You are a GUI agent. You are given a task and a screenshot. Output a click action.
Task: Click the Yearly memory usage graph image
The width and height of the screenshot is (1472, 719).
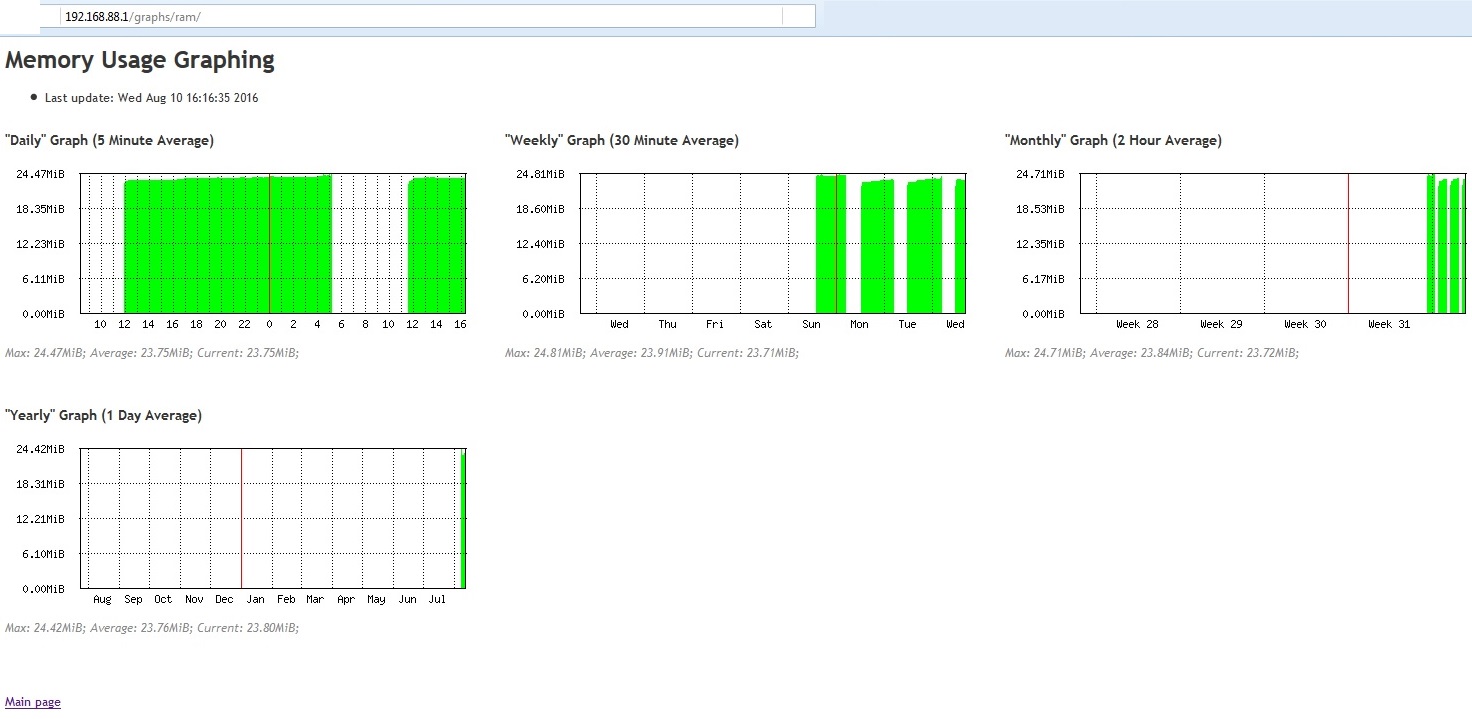click(237, 524)
